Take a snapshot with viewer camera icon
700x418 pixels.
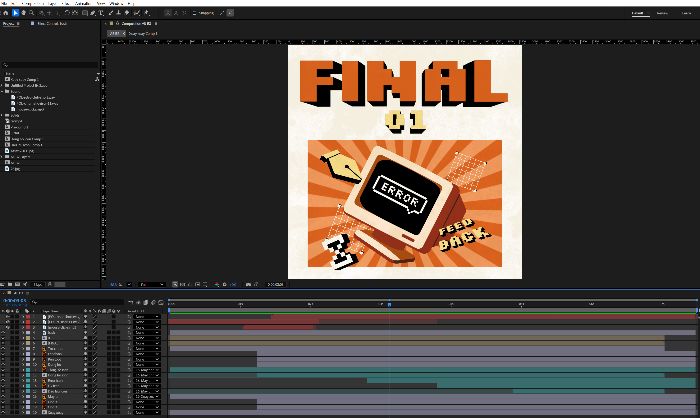[249, 284]
